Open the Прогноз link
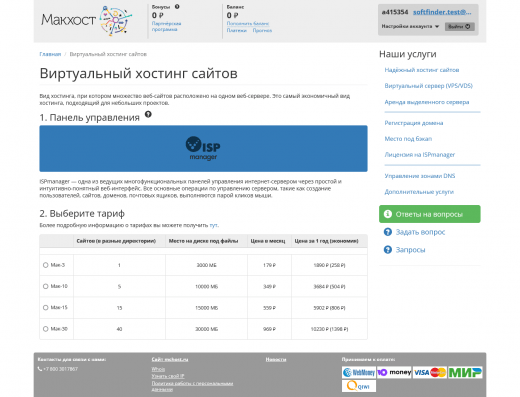 tap(262, 30)
